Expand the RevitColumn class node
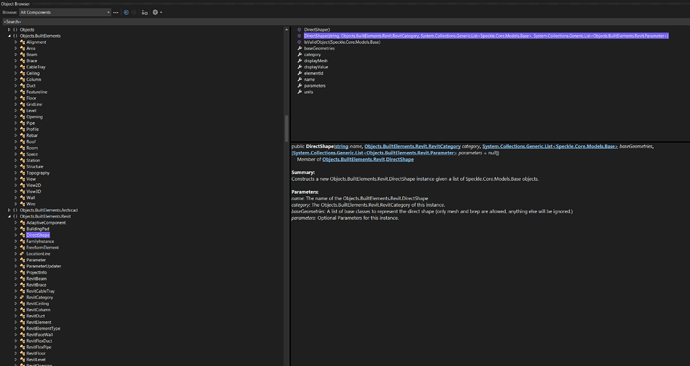The width and height of the screenshot is (690, 366). point(16,310)
